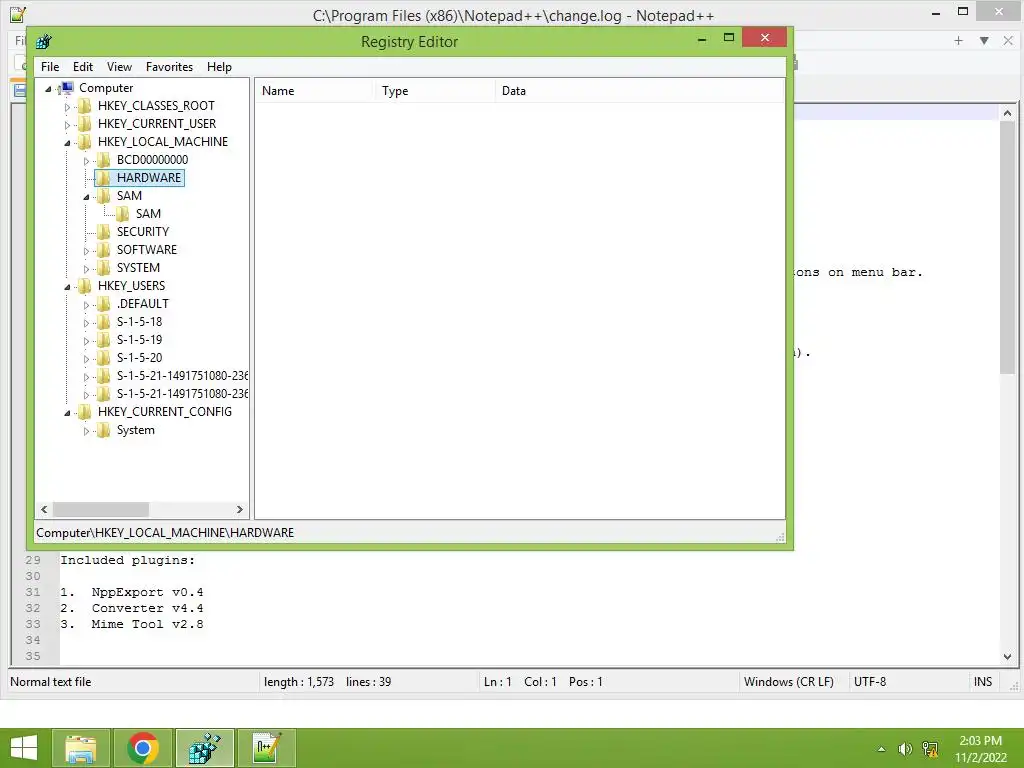Click the Notepad++ plus icon

958,40
